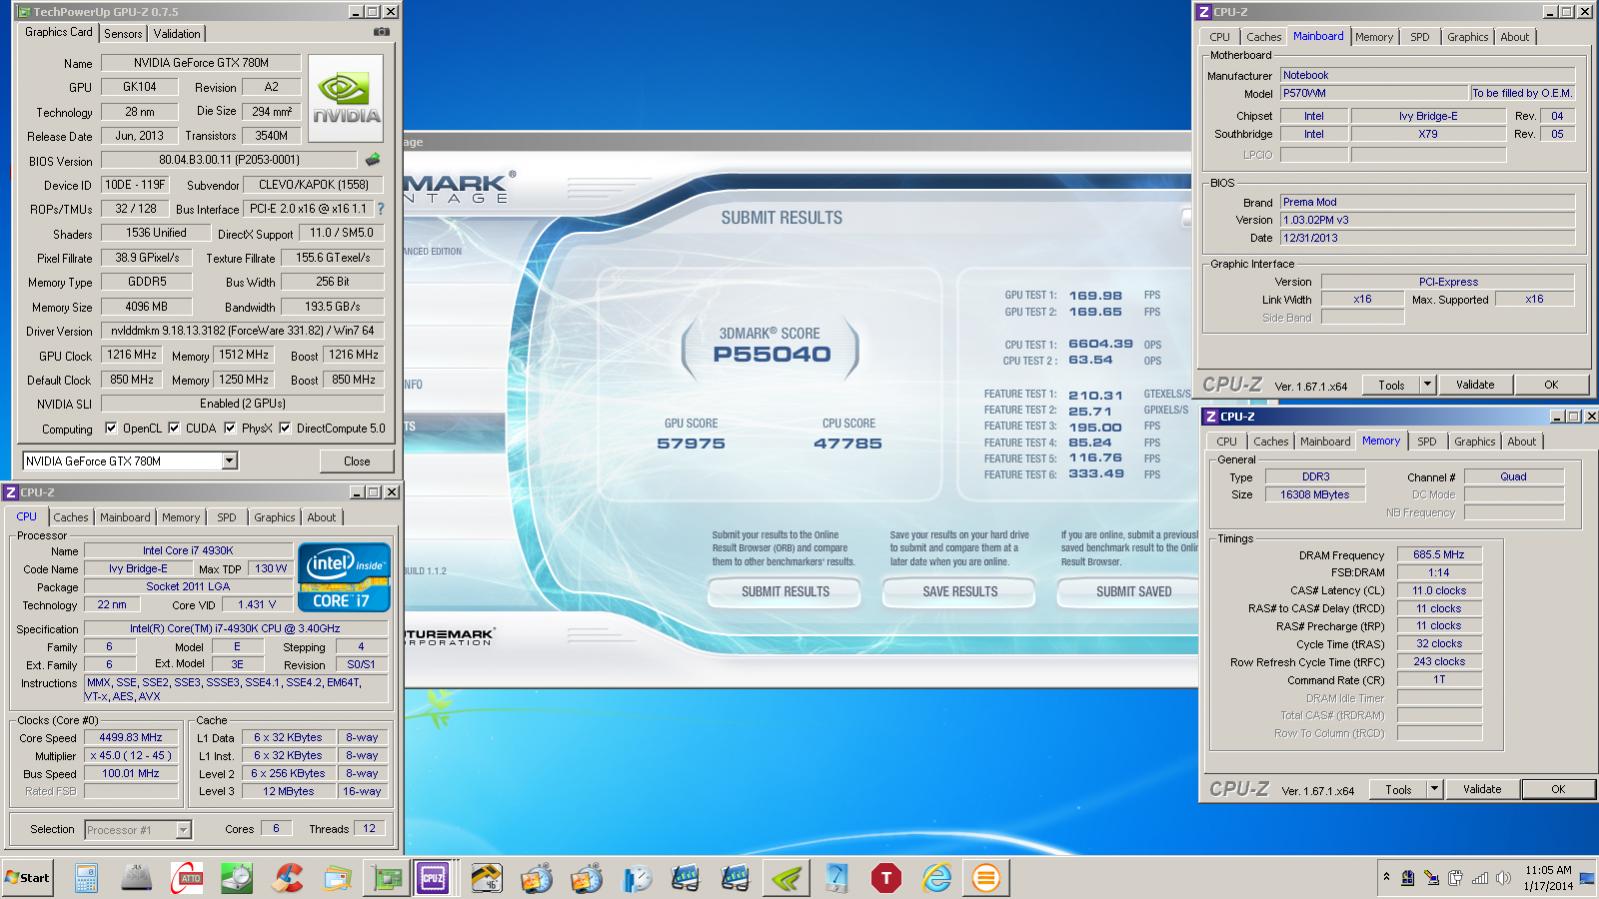Show hidden system tray icons

point(1386,877)
